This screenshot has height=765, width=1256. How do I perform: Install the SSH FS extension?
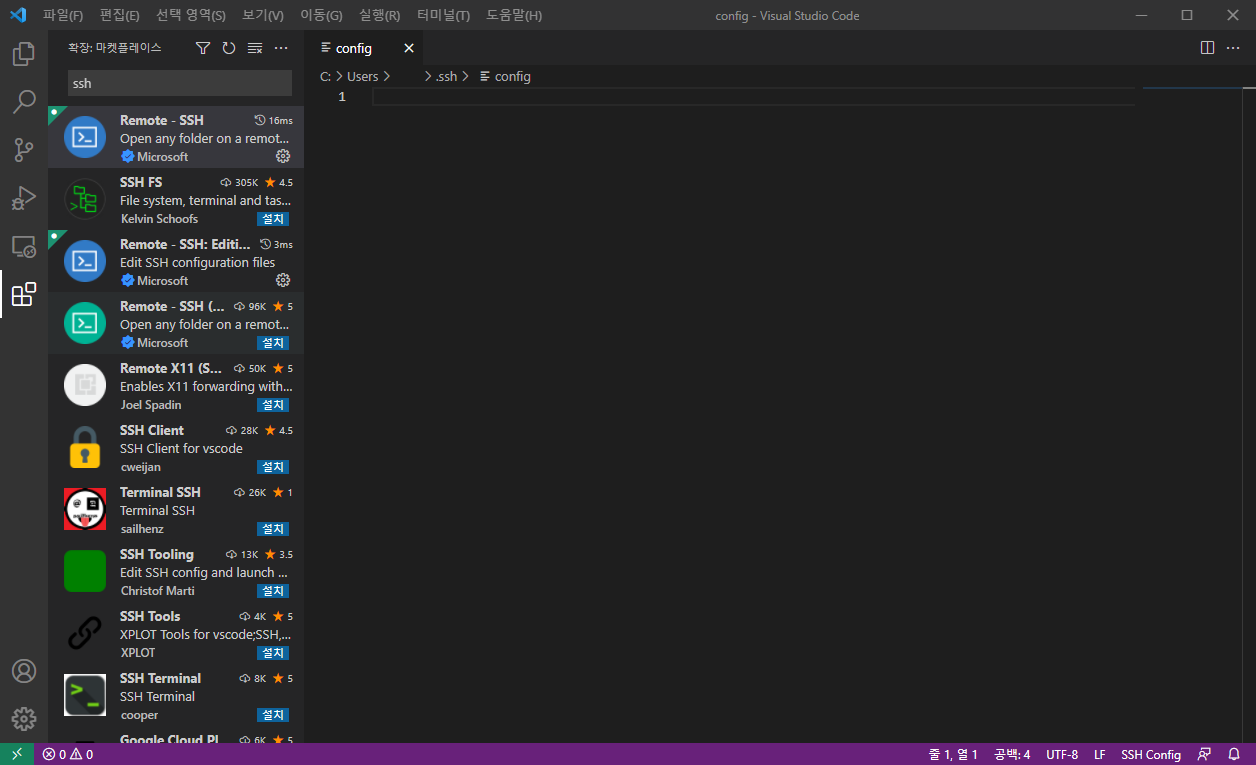(273, 219)
